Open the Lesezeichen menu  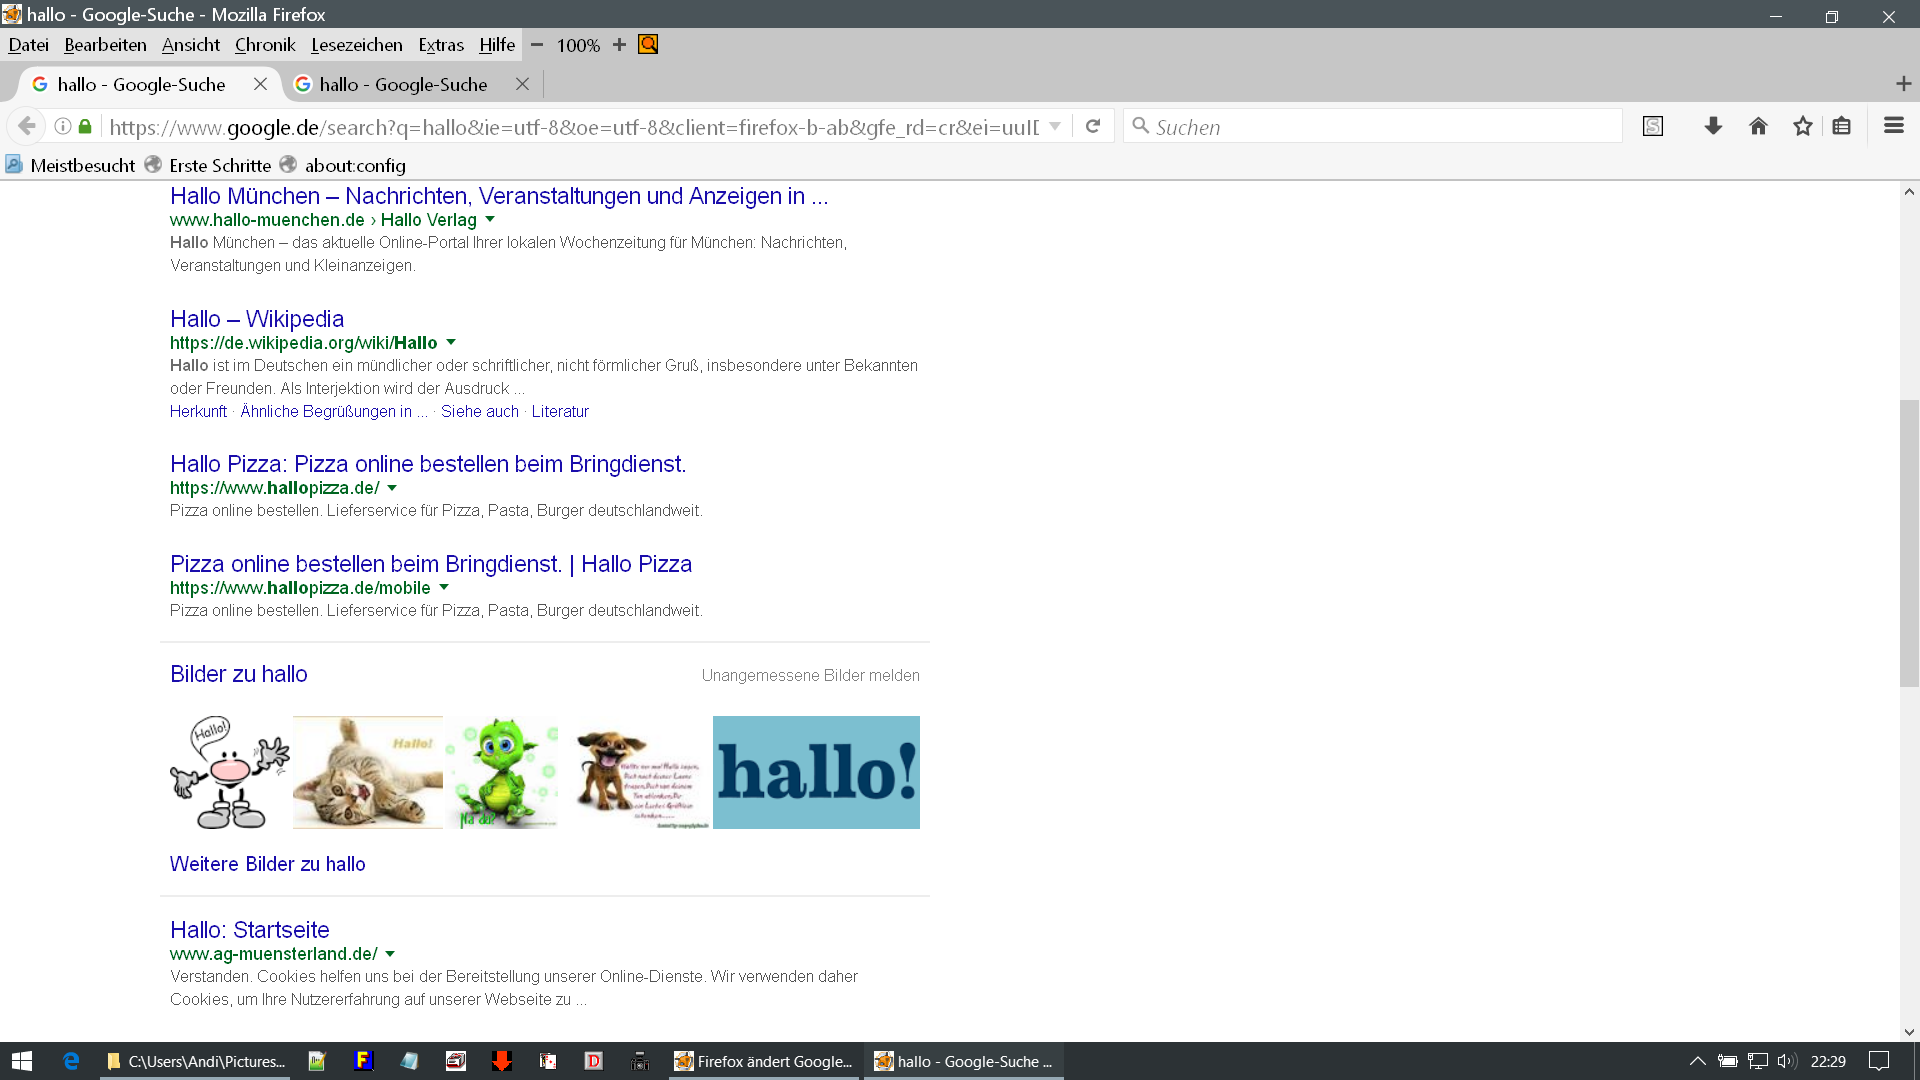pyautogui.click(x=356, y=45)
